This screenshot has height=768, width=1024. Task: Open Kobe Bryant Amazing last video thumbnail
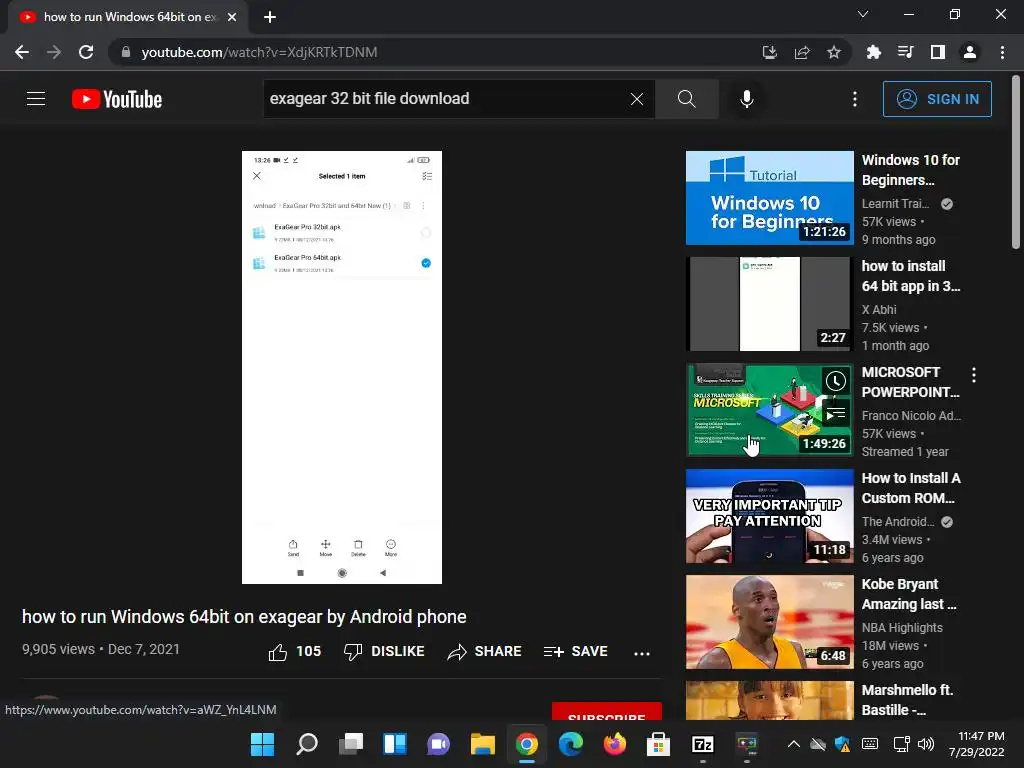coord(769,622)
